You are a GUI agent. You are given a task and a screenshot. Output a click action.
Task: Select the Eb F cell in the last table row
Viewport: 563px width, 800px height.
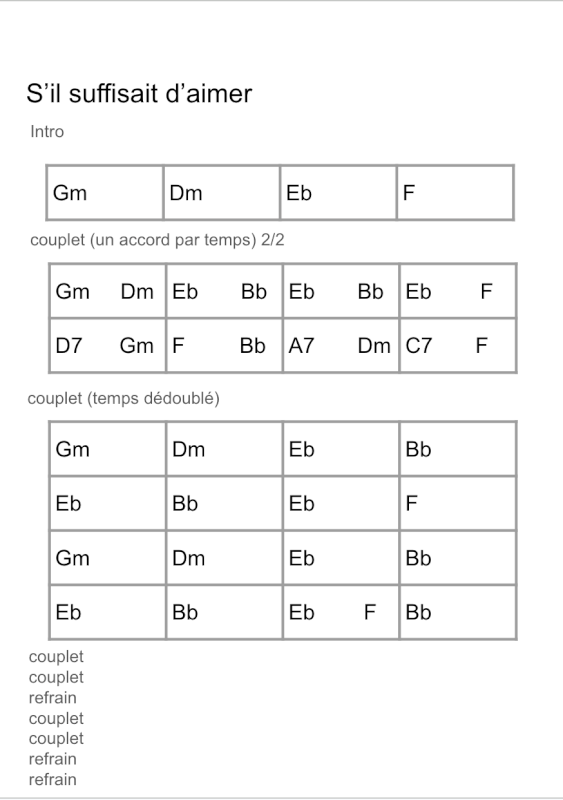[341, 612]
